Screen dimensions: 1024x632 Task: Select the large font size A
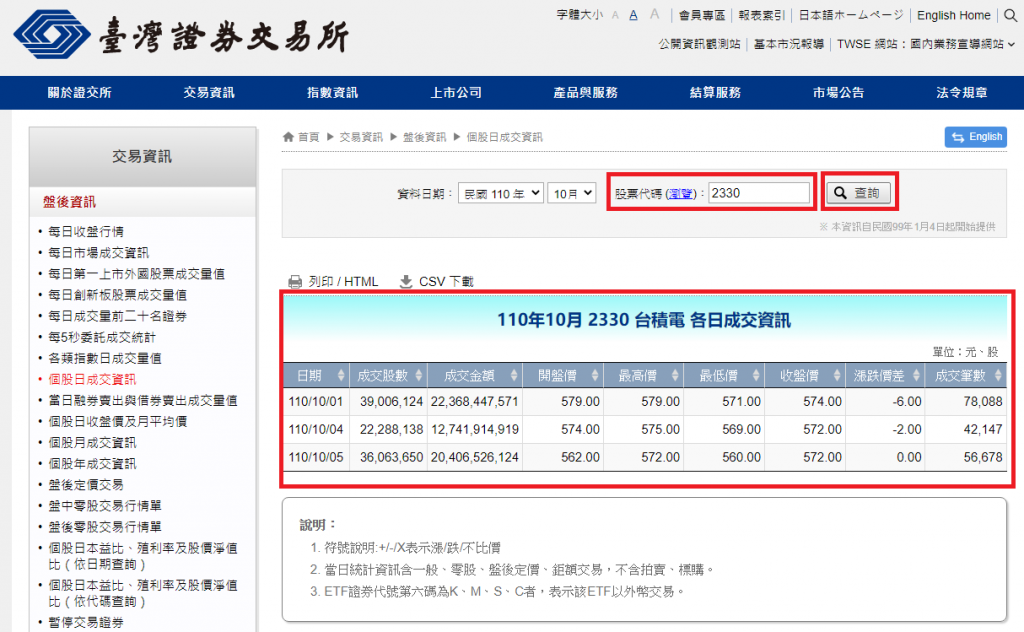pos(654,14)
